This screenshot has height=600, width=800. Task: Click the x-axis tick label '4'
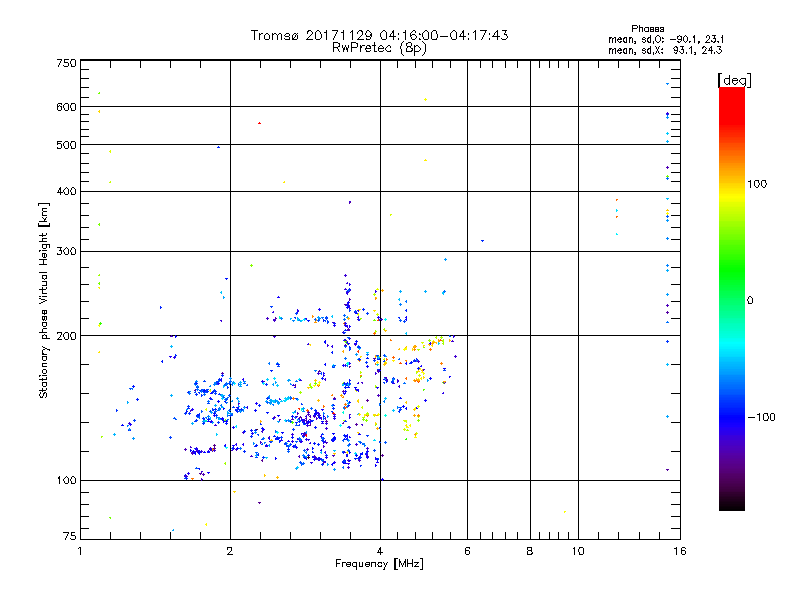pos(380,551)
